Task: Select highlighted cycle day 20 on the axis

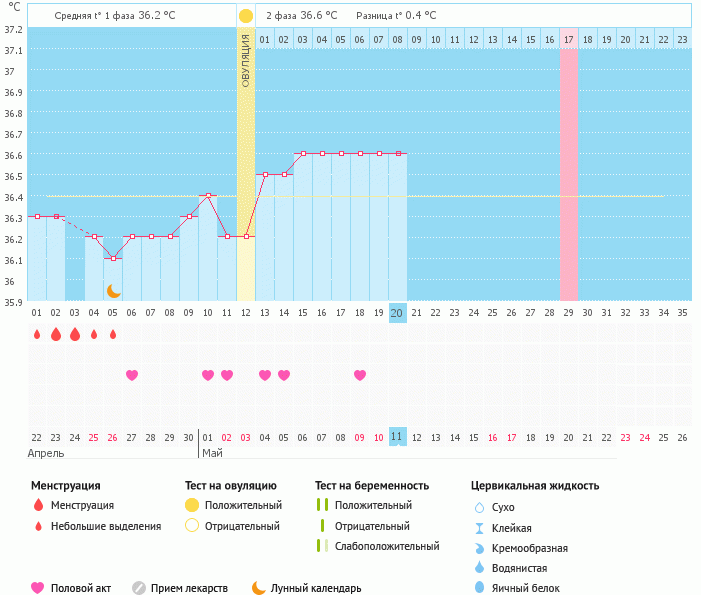Action: (397, 312)
